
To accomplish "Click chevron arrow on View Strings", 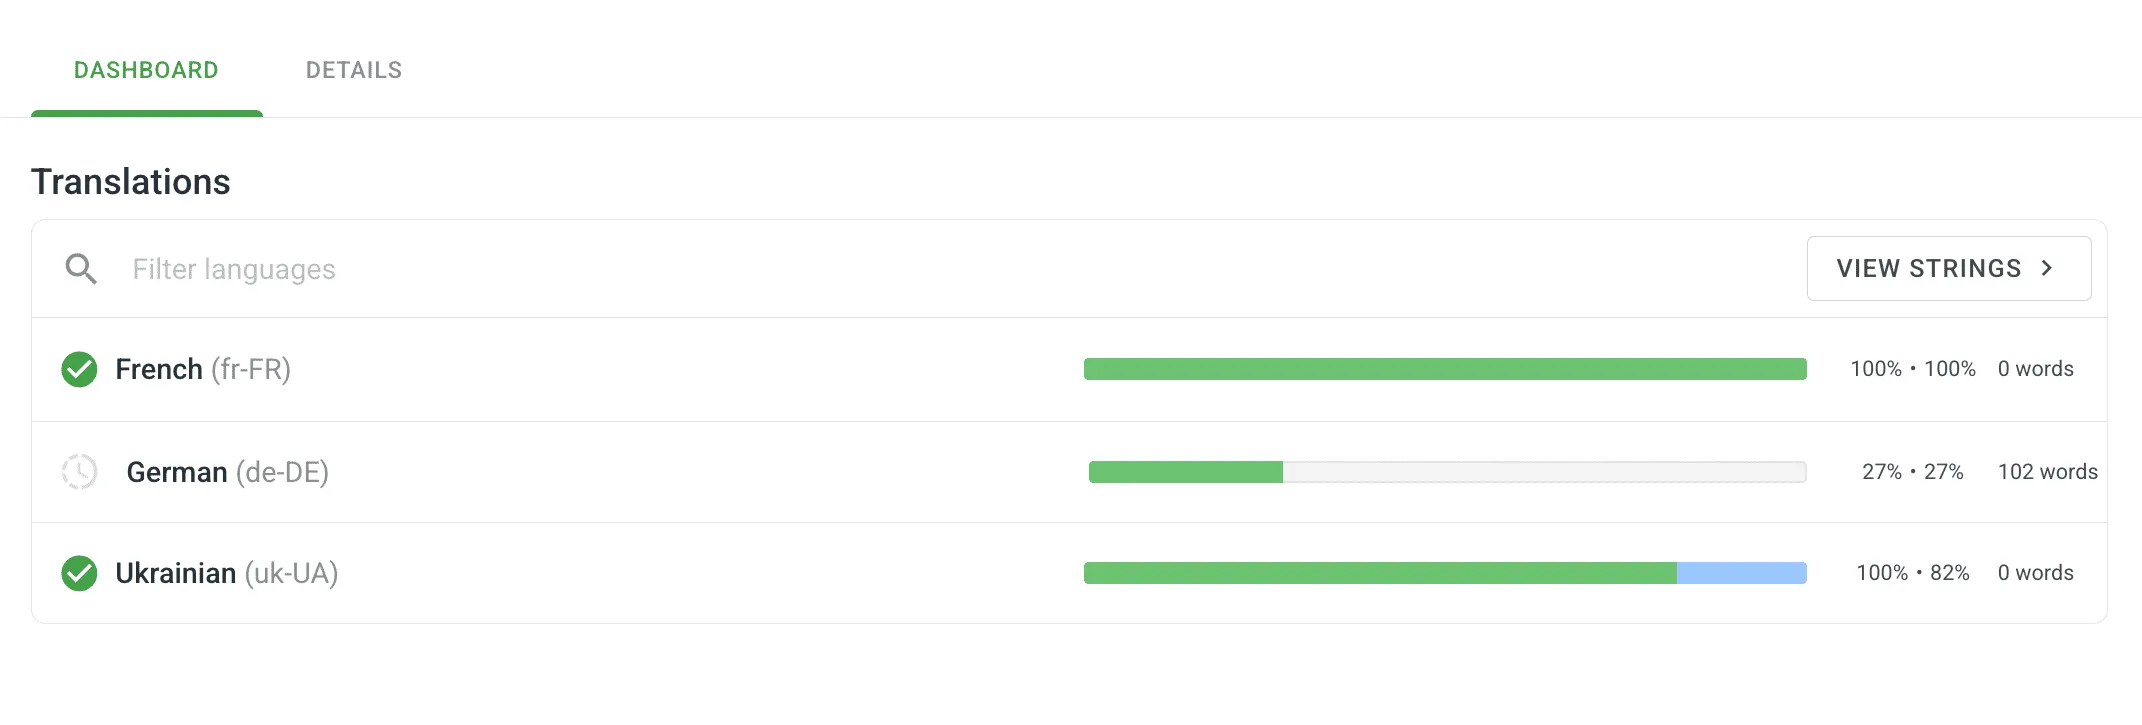I will pos(2047,268).
